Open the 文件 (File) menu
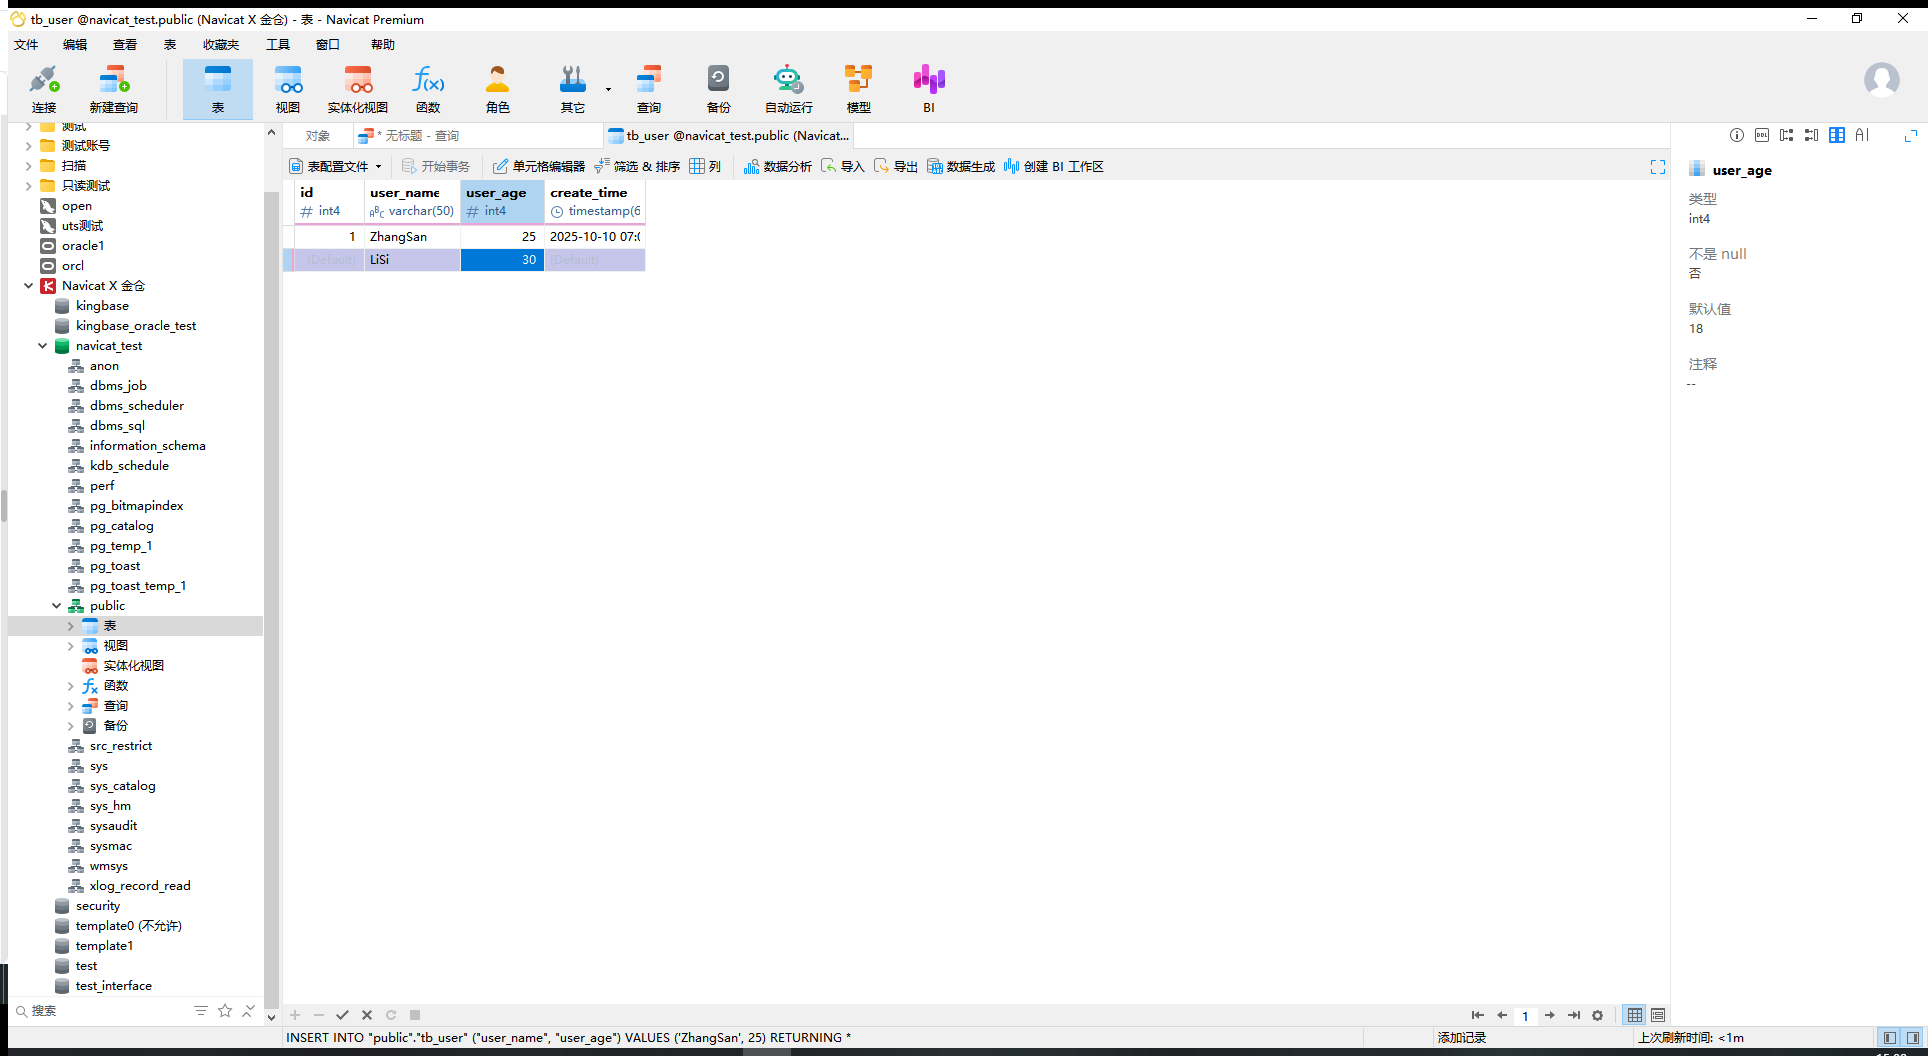The height and width of the screenshot is (1056, 1928). tap(26, 45)
